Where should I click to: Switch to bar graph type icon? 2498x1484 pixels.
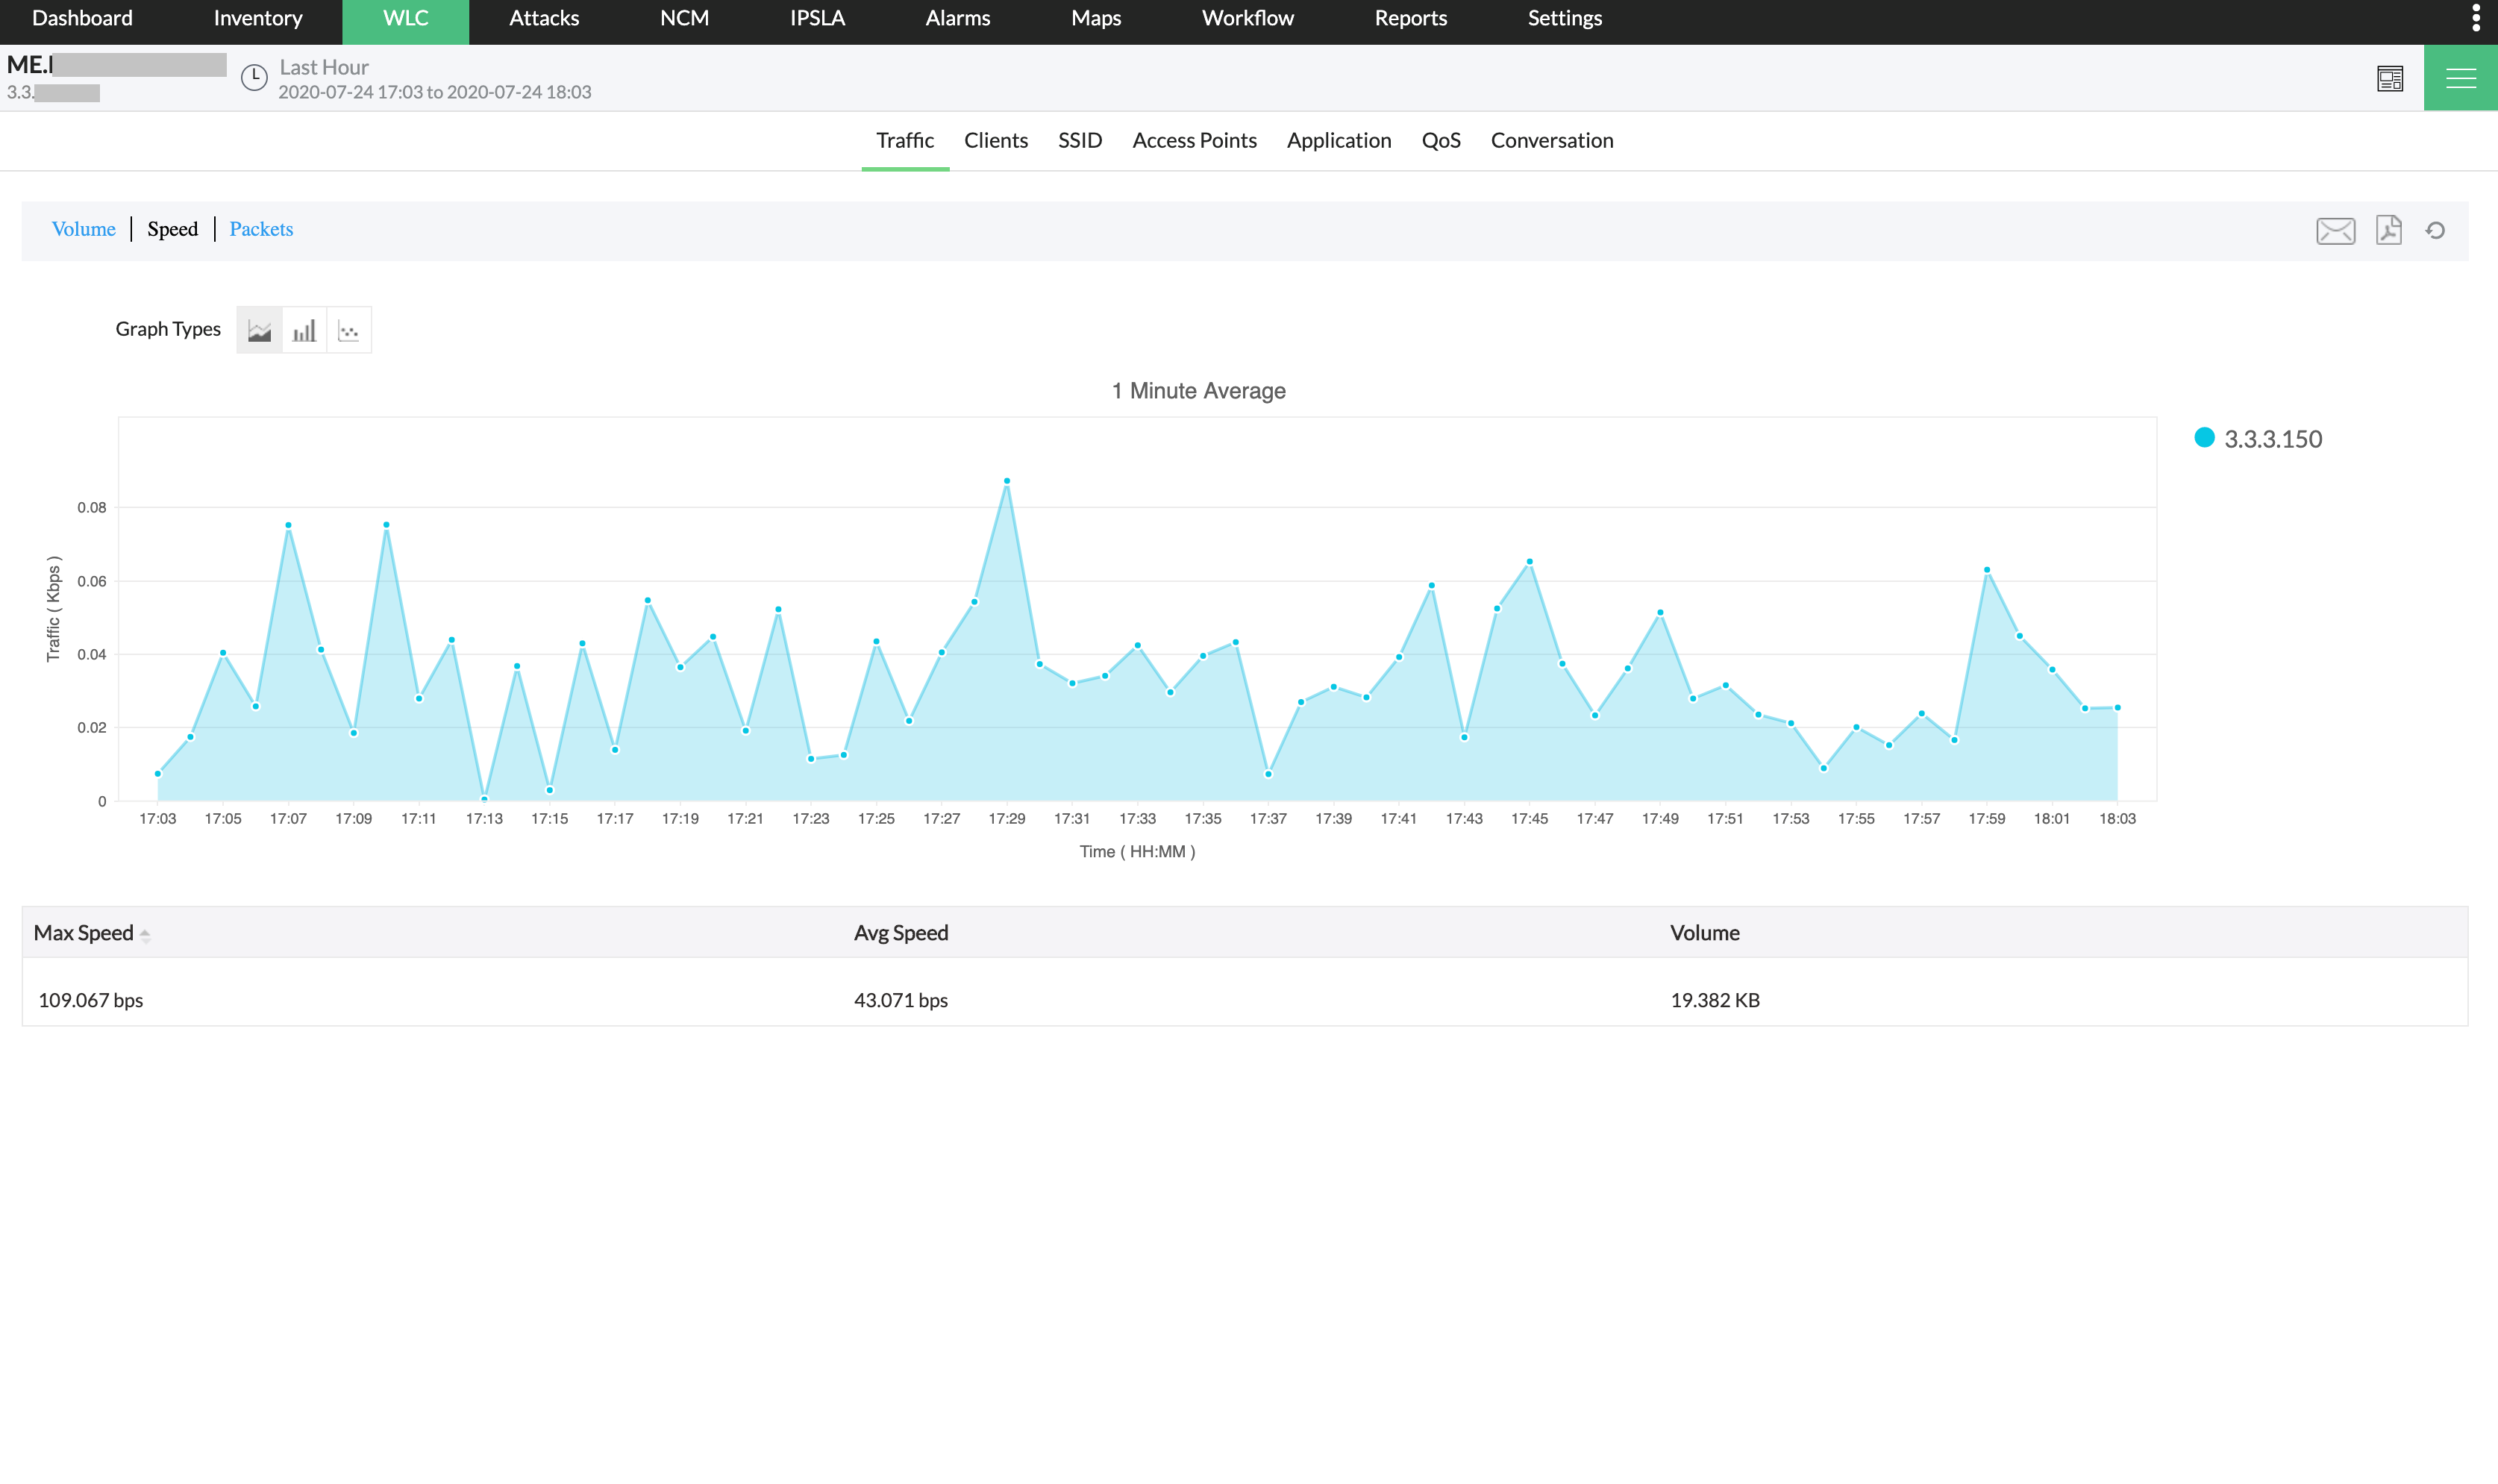(304, 330)
